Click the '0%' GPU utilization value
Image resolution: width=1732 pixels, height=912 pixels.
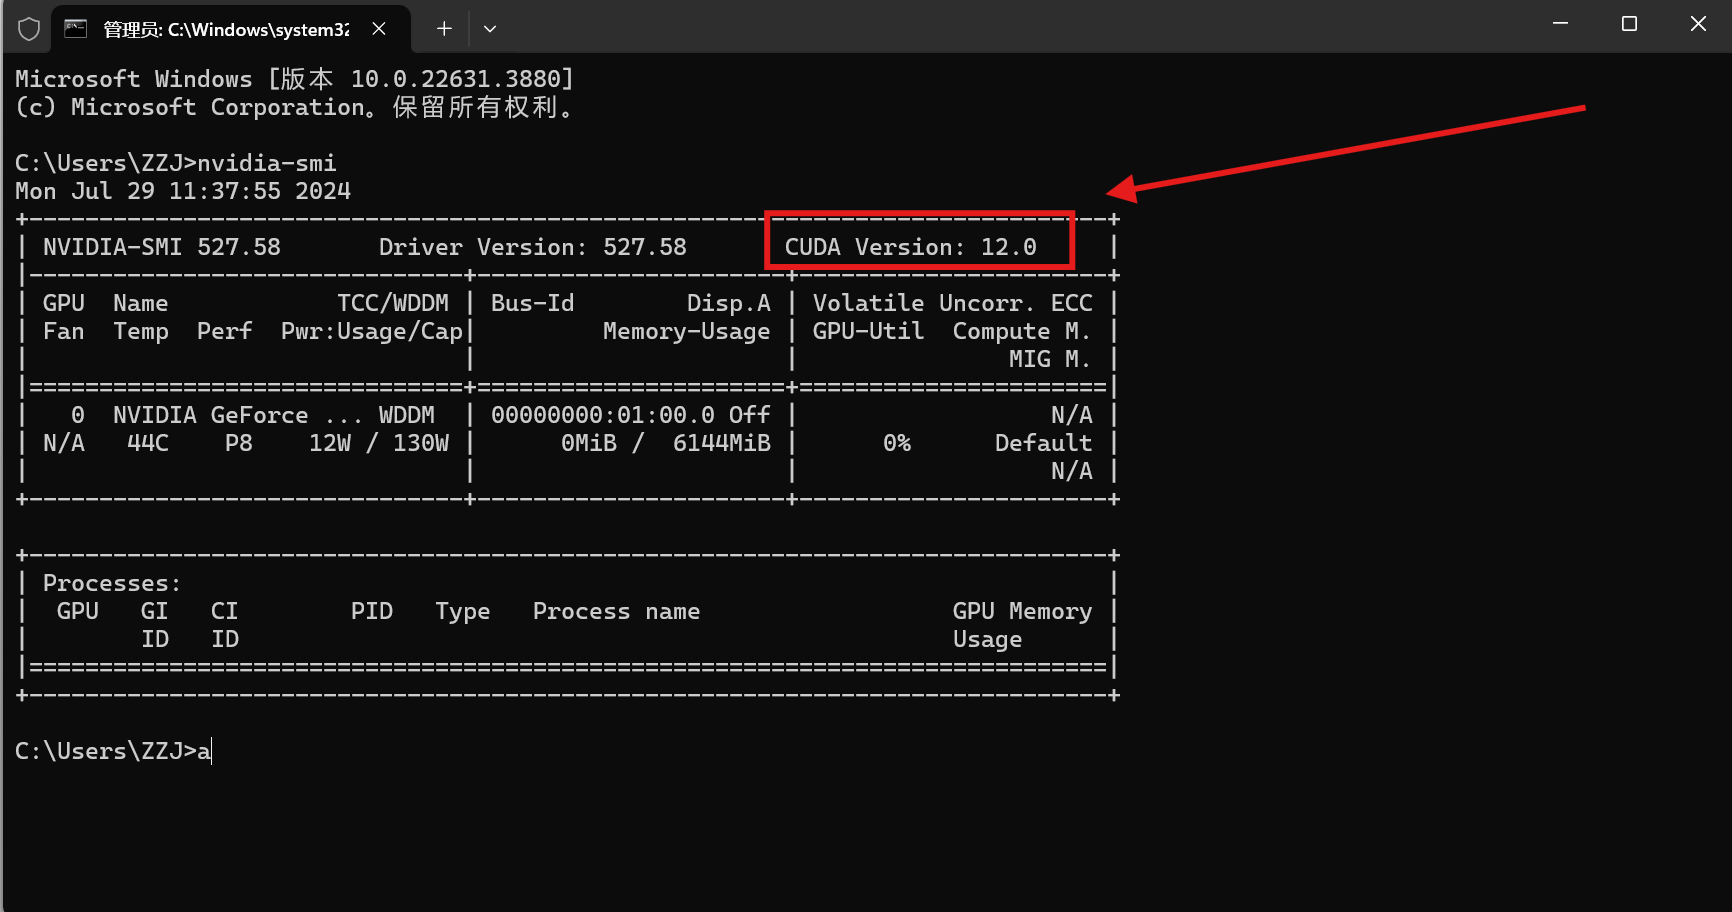(x=897, y=443)
